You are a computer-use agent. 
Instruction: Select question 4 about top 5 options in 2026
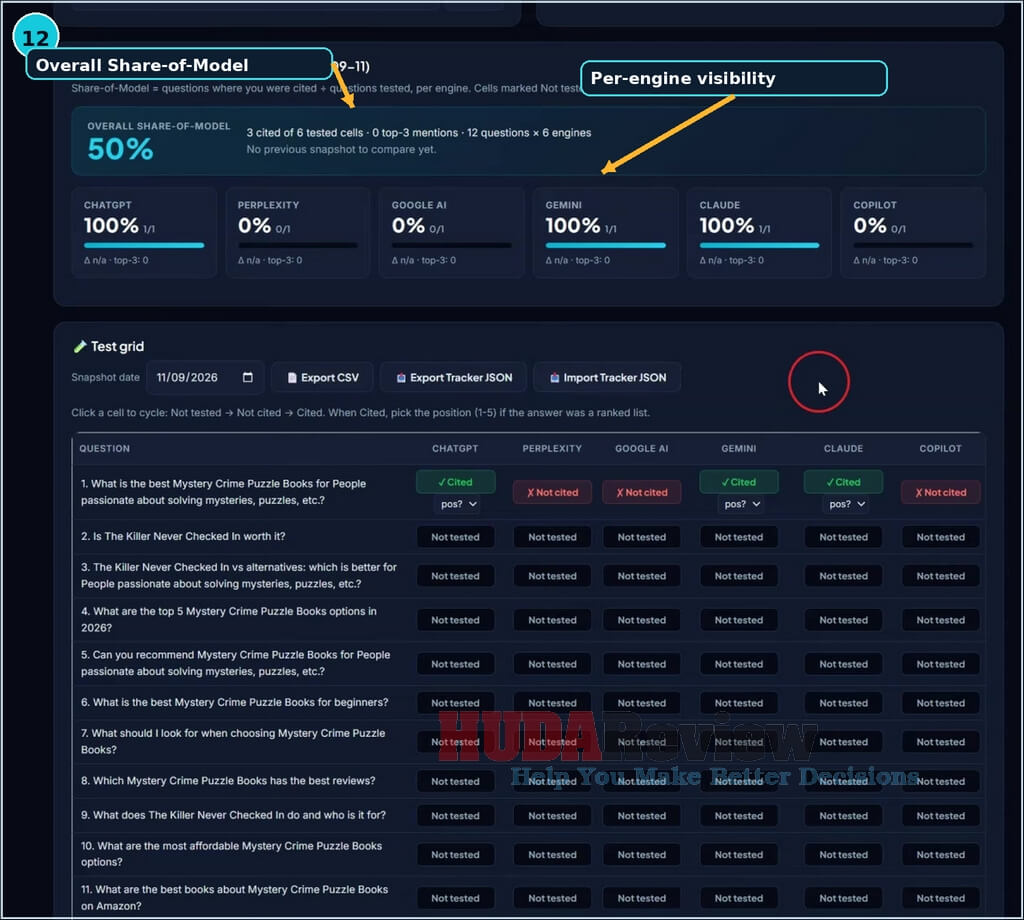229,619
